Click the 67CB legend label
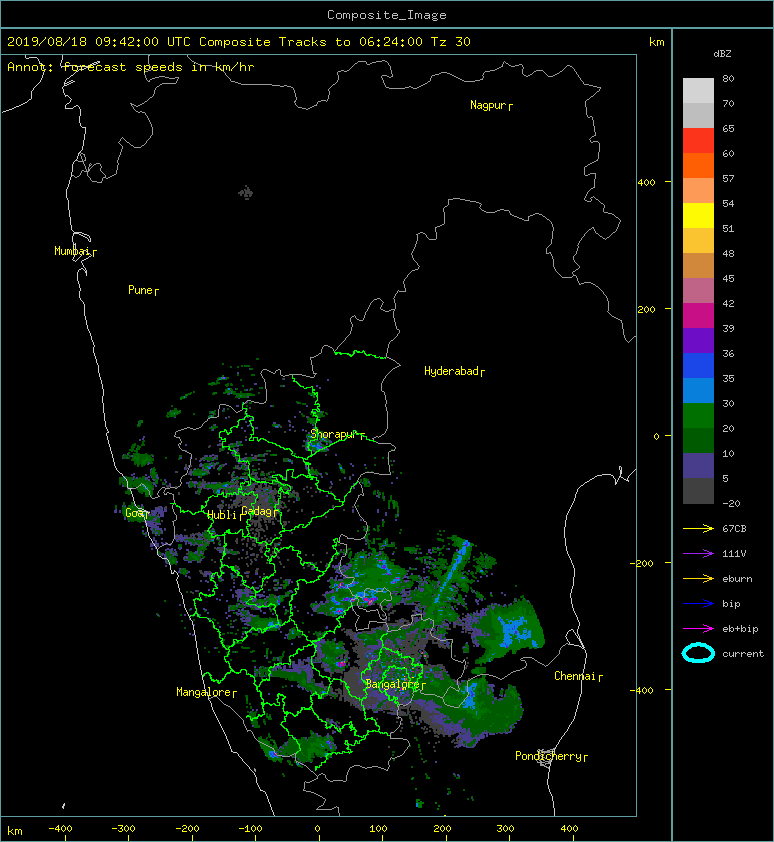774x842 pixels. [734, 528]
